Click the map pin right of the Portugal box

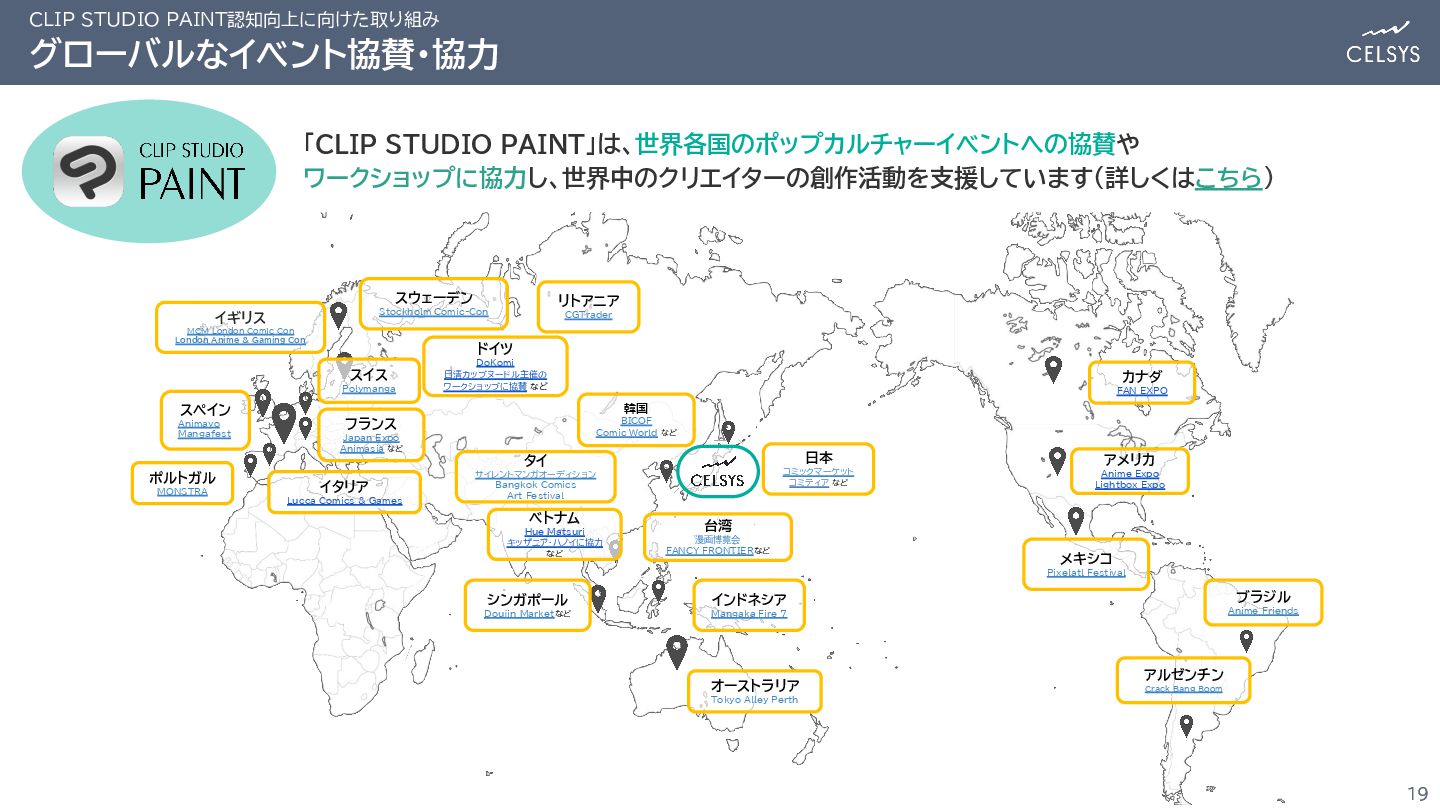point(250,465)
